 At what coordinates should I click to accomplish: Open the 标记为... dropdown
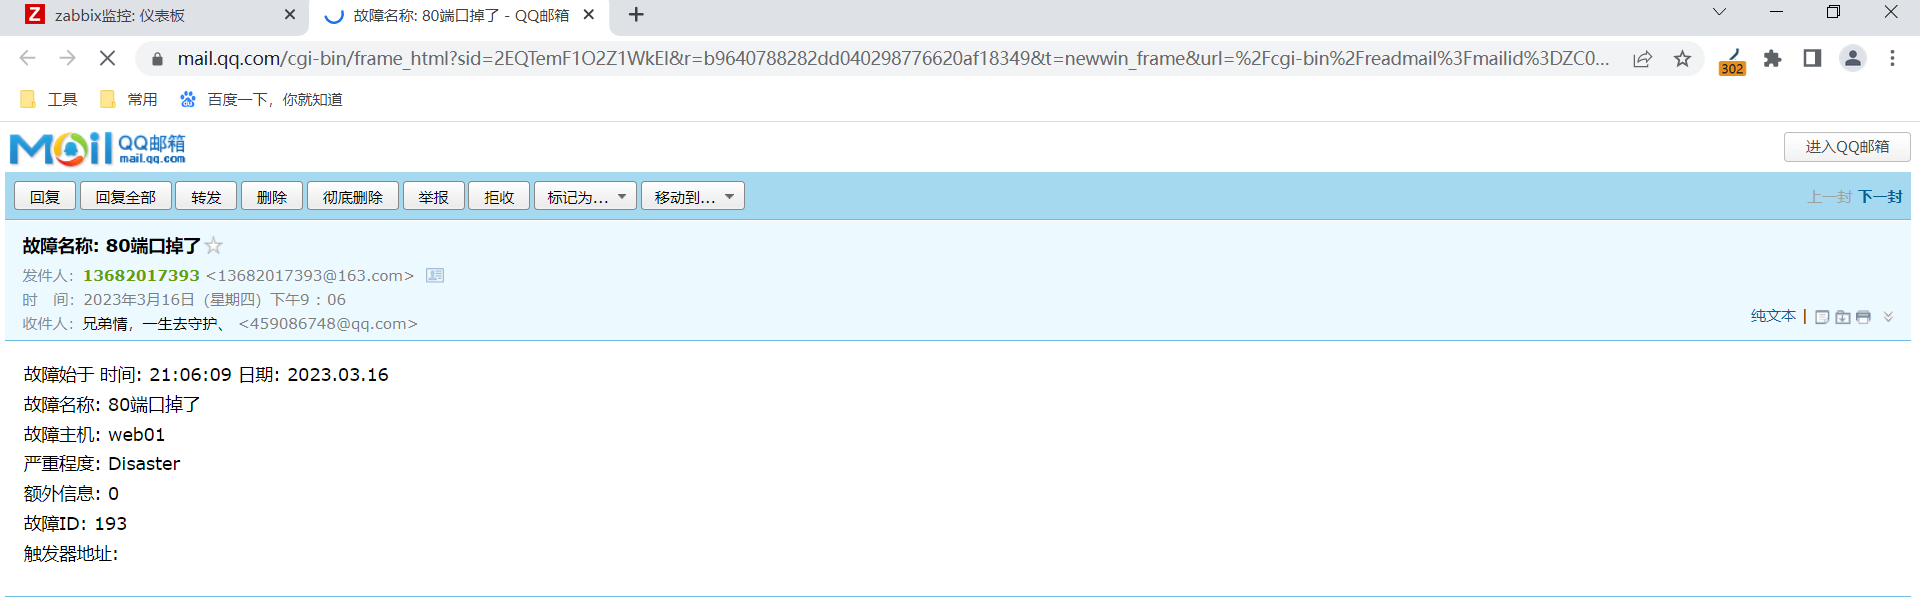585,196
